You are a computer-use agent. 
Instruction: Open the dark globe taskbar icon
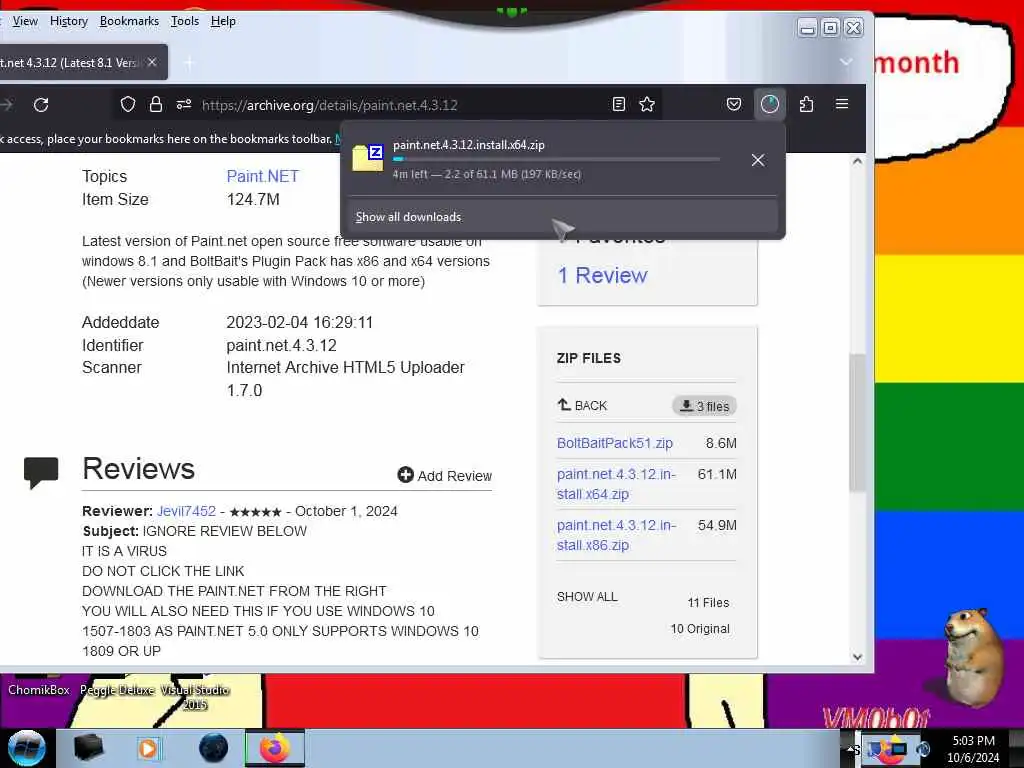[x=214, y=748]
